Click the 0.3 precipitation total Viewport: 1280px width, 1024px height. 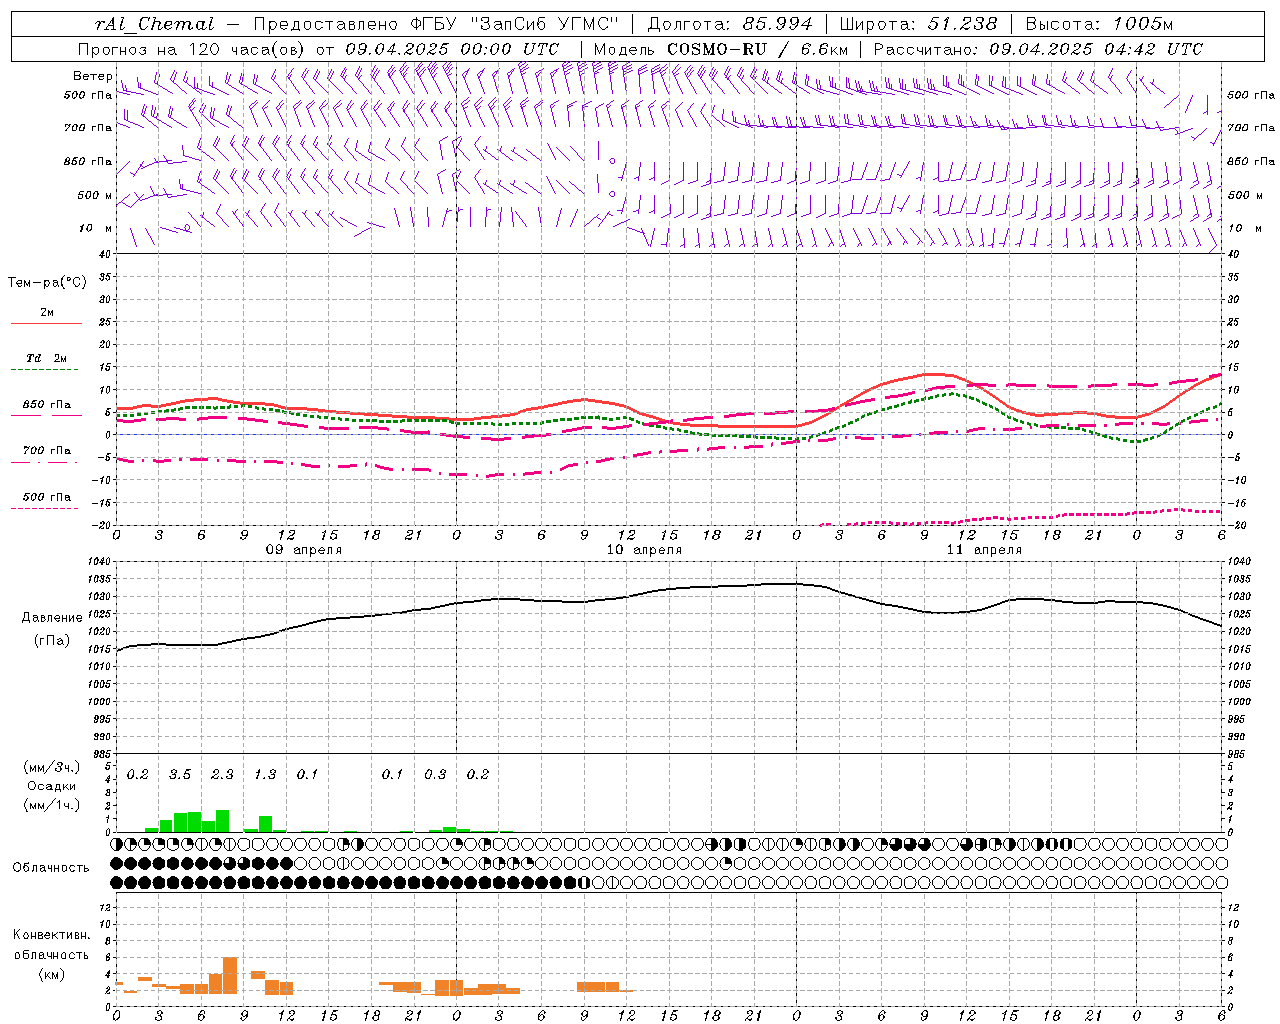click(x=435, y=775)
